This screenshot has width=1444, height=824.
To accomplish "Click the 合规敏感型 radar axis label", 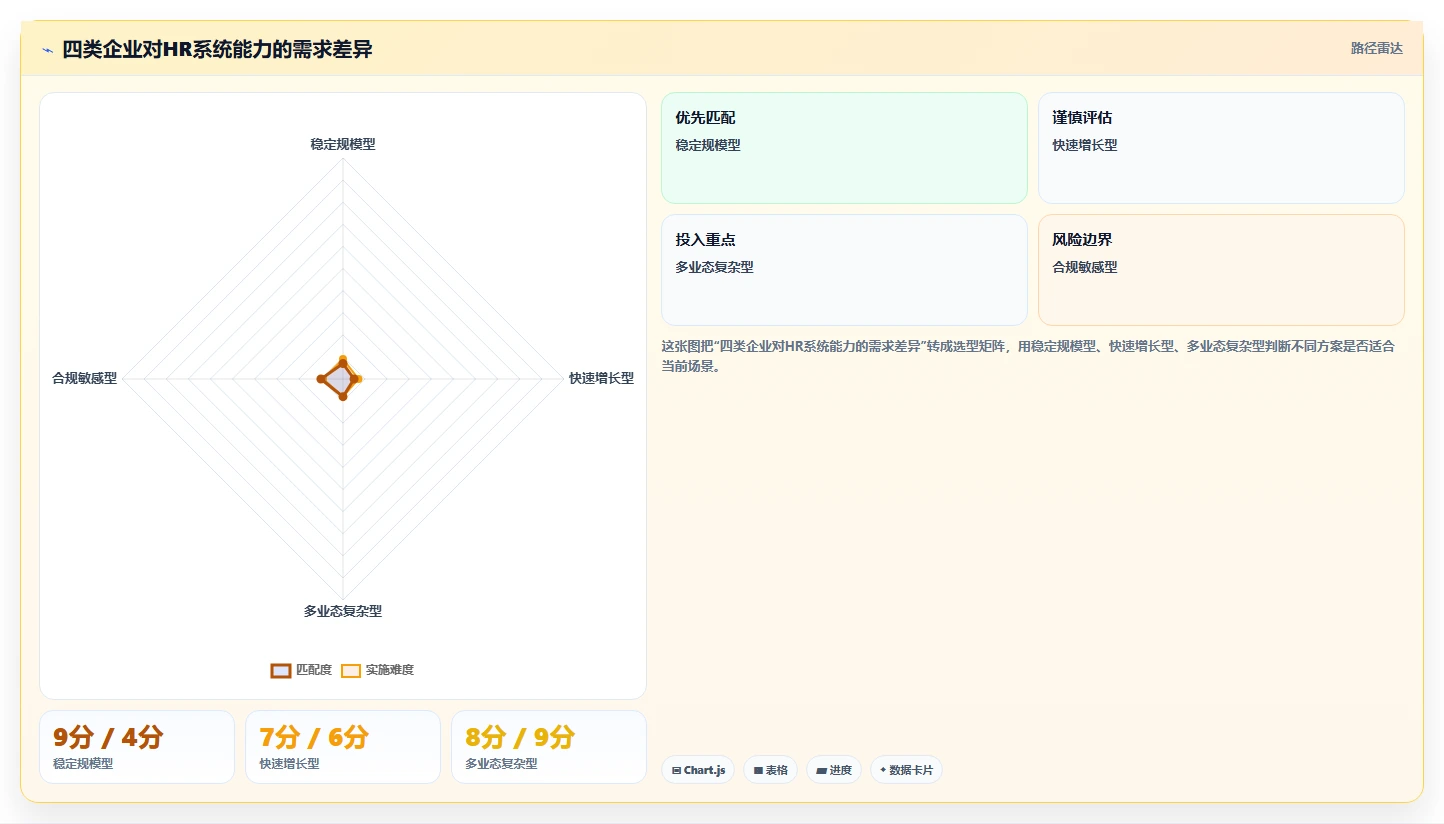I will [85, 378].
